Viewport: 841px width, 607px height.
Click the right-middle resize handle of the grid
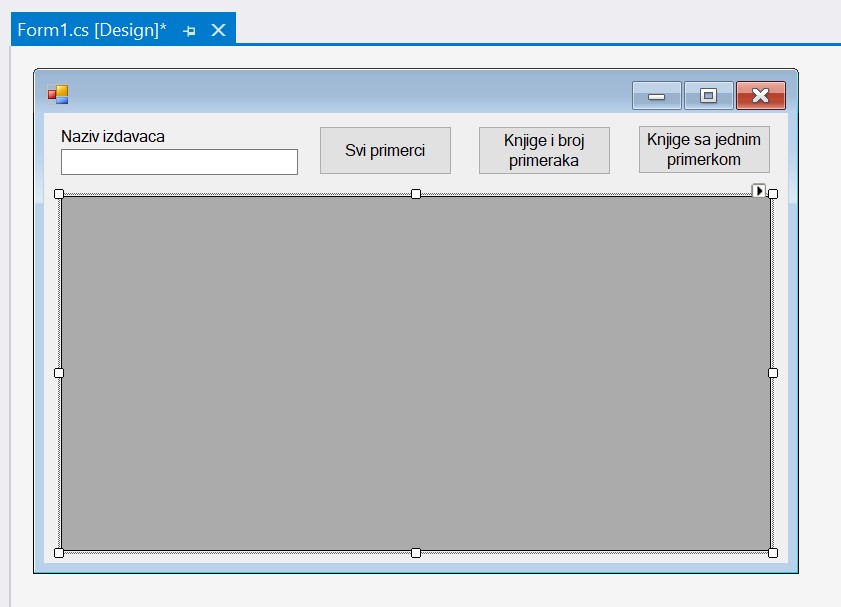coord(773,373)
